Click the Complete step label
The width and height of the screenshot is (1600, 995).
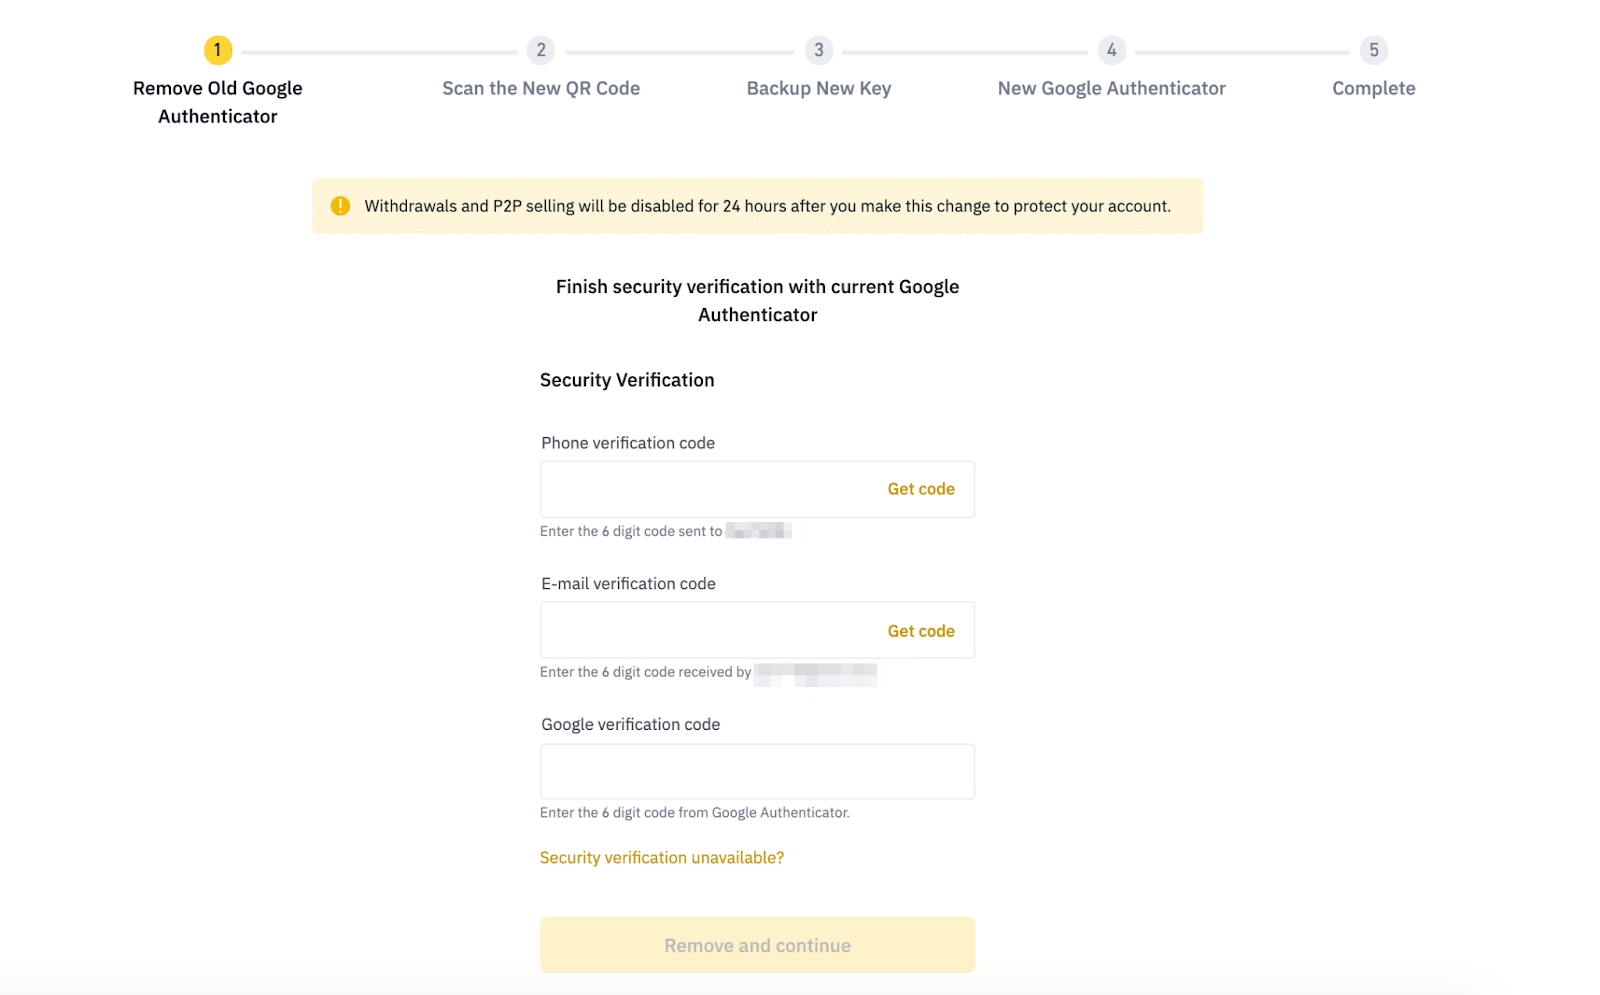(1373, 88)
